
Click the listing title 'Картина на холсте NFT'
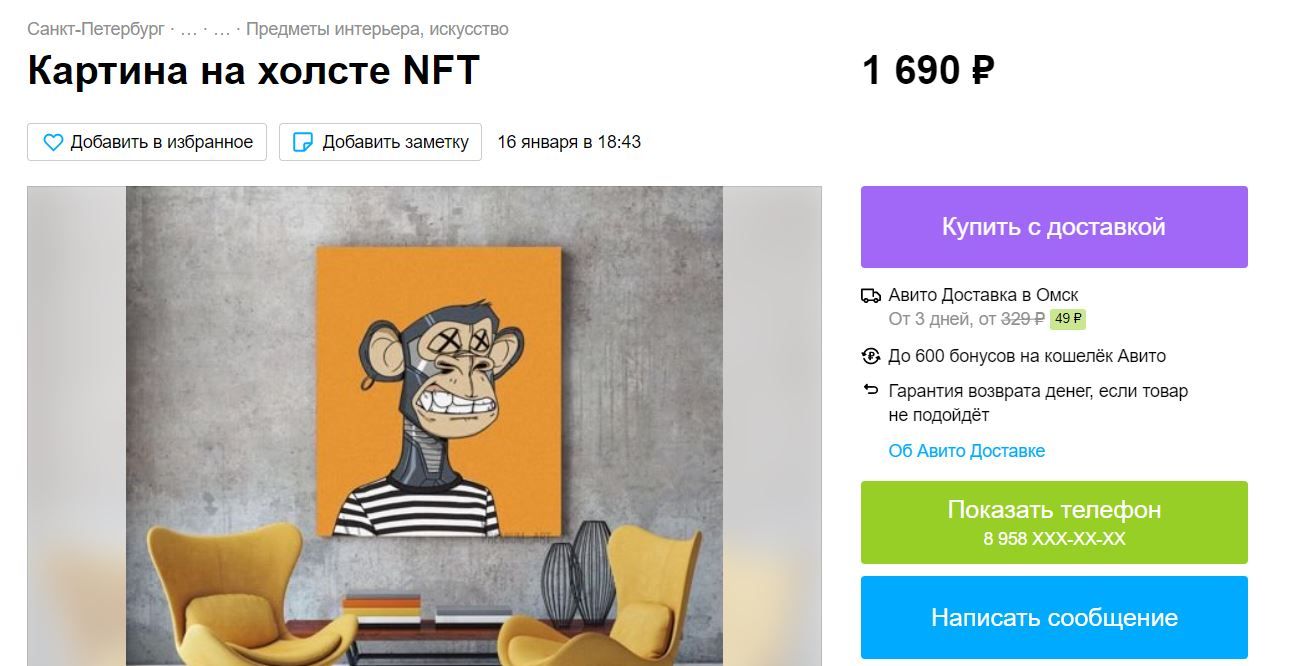254,70
